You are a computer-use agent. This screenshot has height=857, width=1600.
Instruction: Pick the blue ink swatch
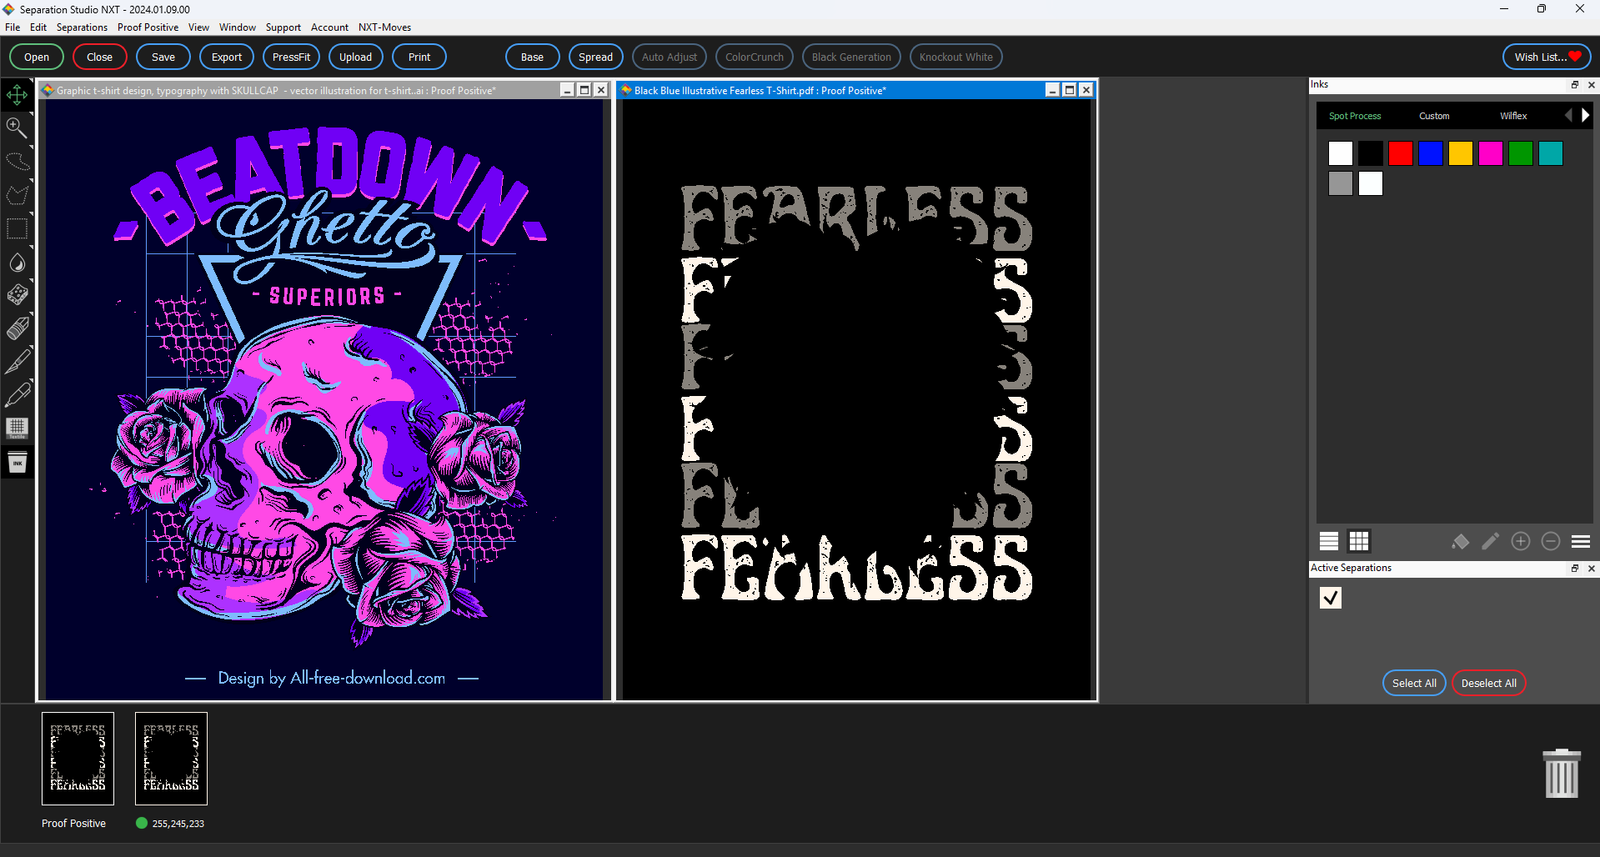pyautogui.click(x=1431, y=153)
